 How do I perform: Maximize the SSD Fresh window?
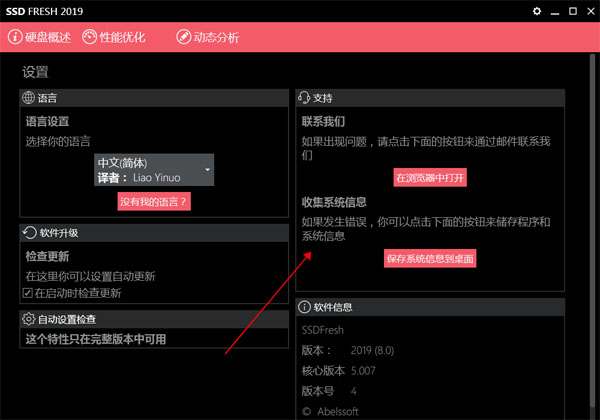tap(573, 11)
